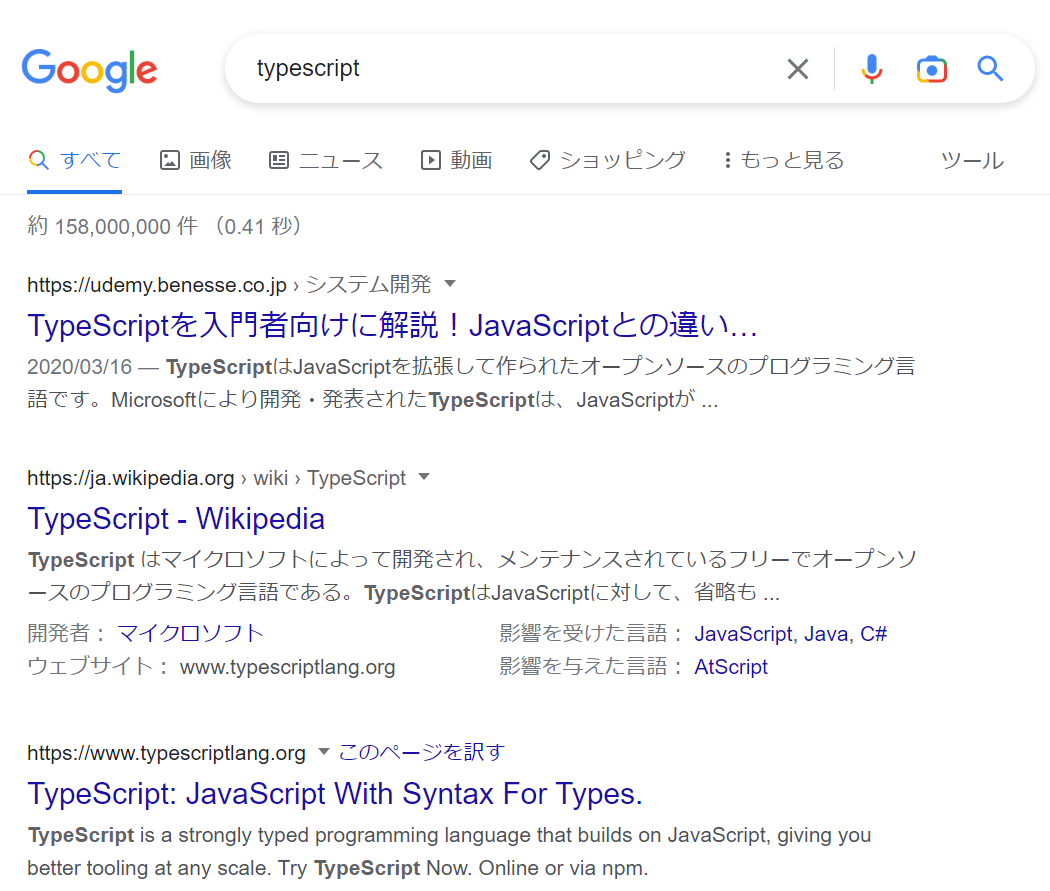Click the X to clear the search query
Image resolution: width=1050 pixels, height=891 pixels.
[797, 68]
